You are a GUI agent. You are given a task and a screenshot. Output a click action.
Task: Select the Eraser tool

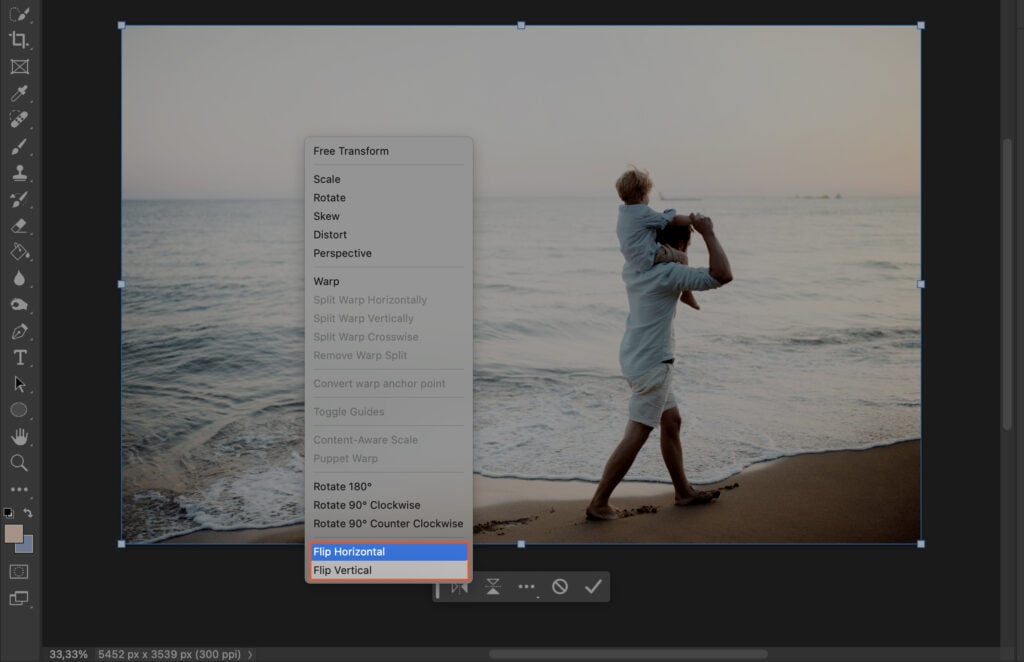coord(16,224)
